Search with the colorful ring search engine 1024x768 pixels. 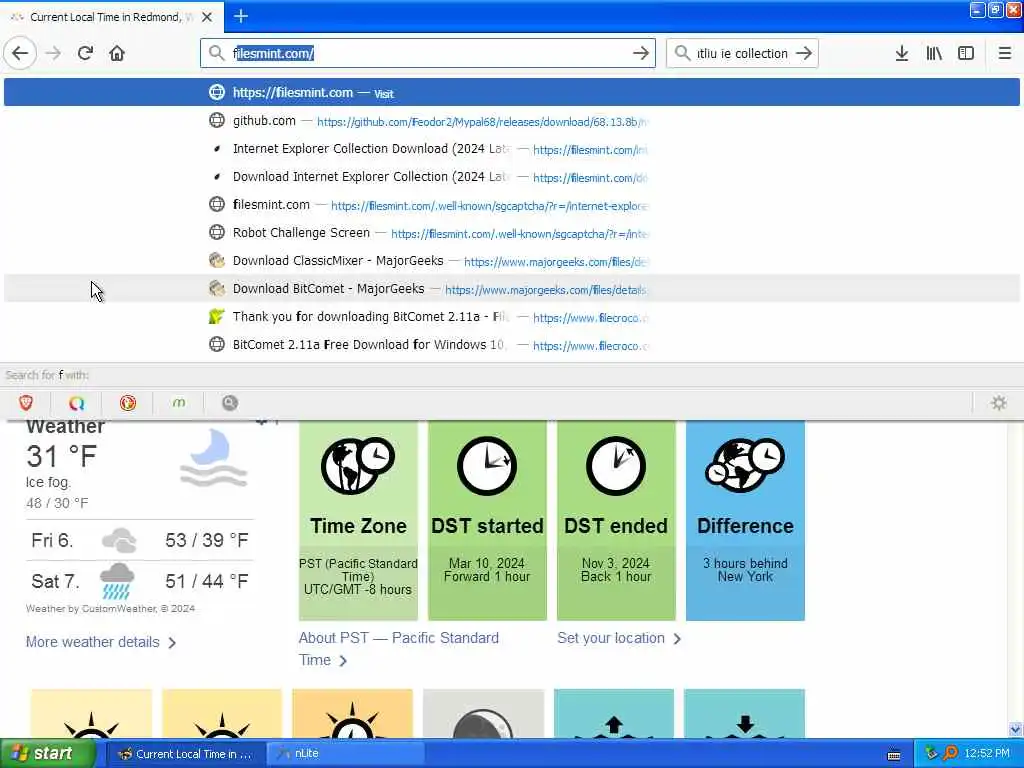click(76, 403)
